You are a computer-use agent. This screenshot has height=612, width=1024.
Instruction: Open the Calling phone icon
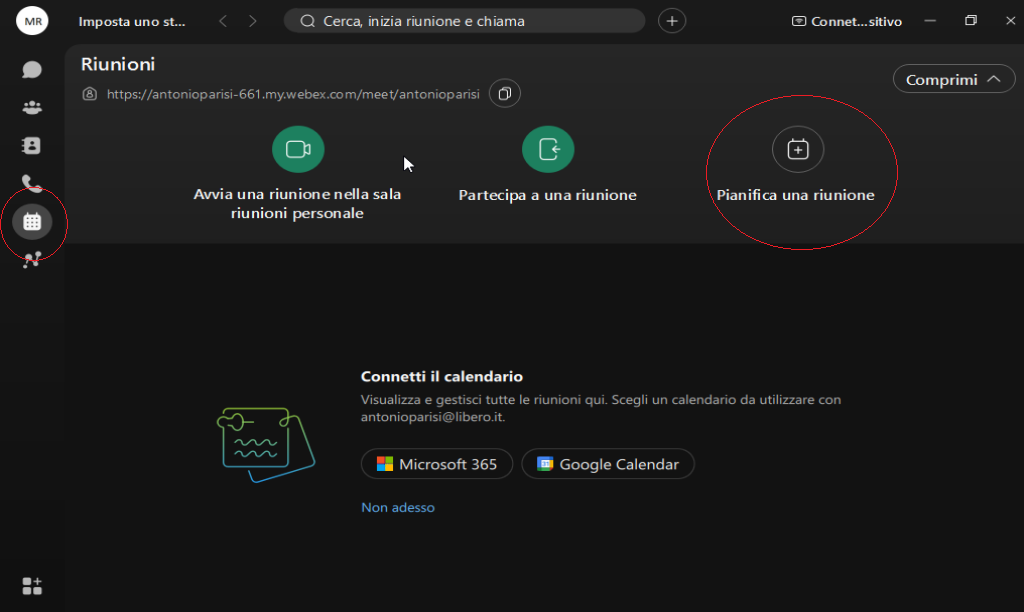[32, 184]
